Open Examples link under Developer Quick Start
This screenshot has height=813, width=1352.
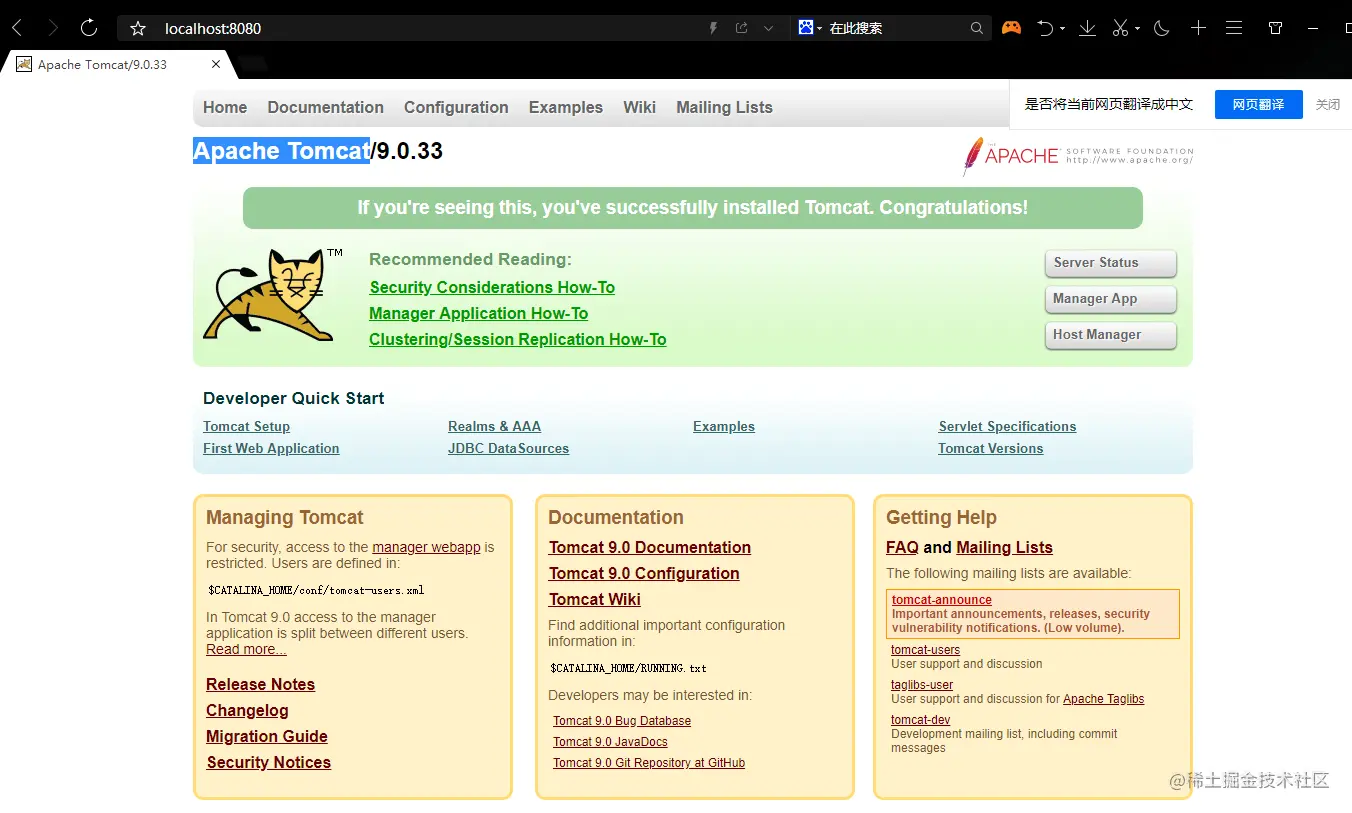coord(724,426)
